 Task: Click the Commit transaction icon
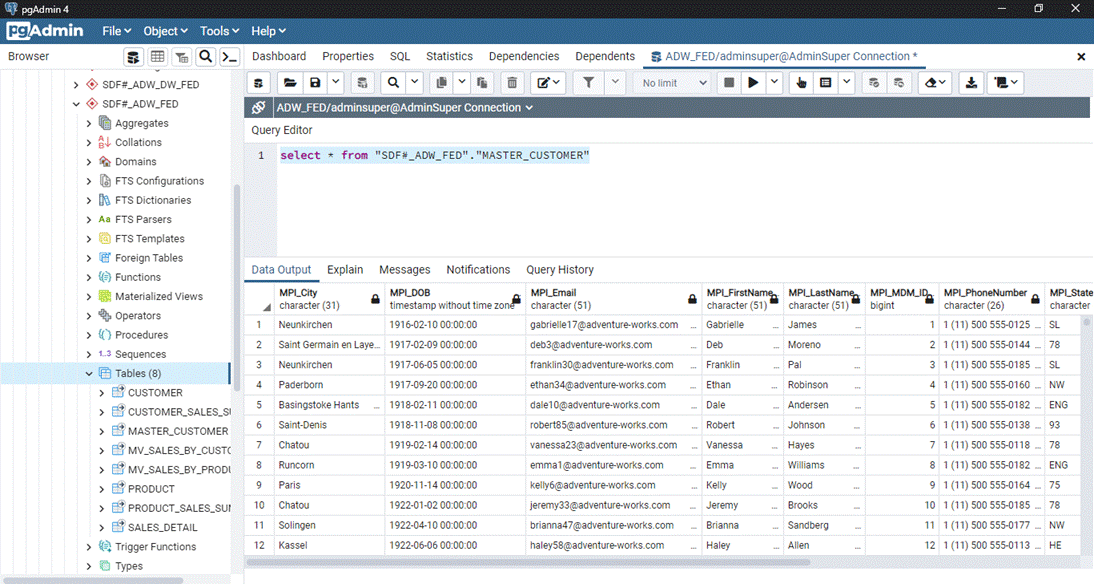coord(874,83)
